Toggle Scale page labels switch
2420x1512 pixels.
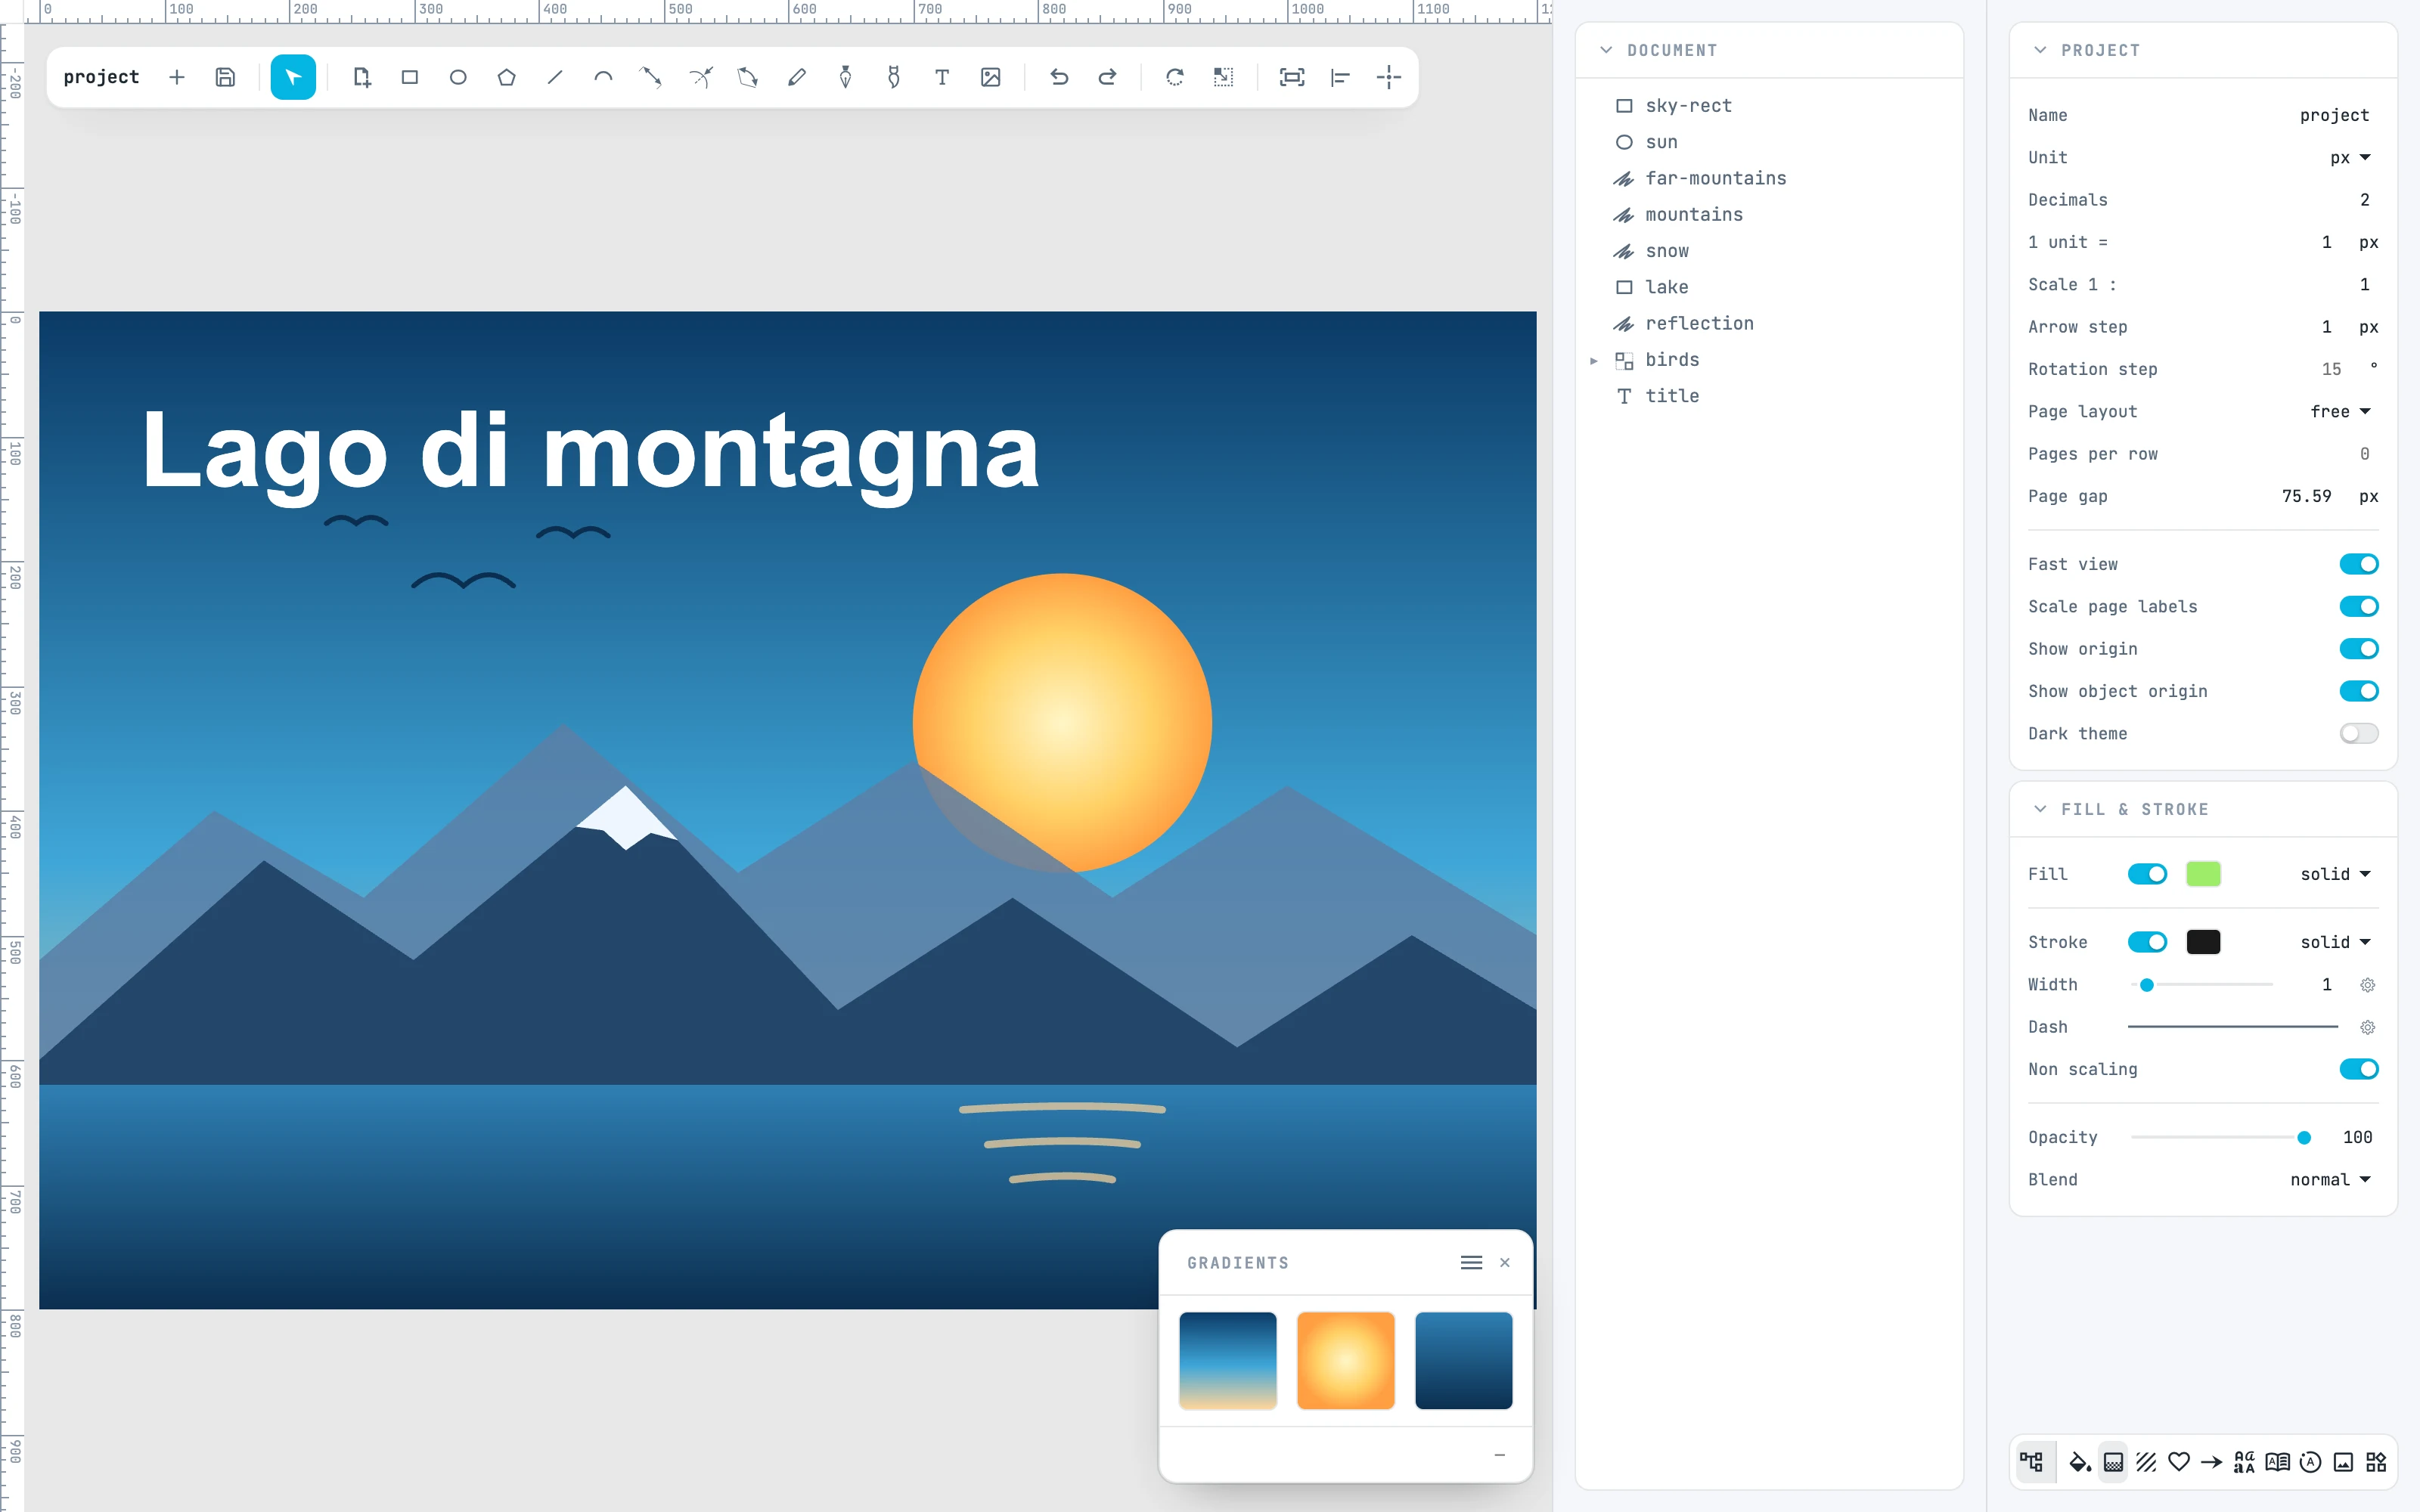click(x=2358, y=606)
